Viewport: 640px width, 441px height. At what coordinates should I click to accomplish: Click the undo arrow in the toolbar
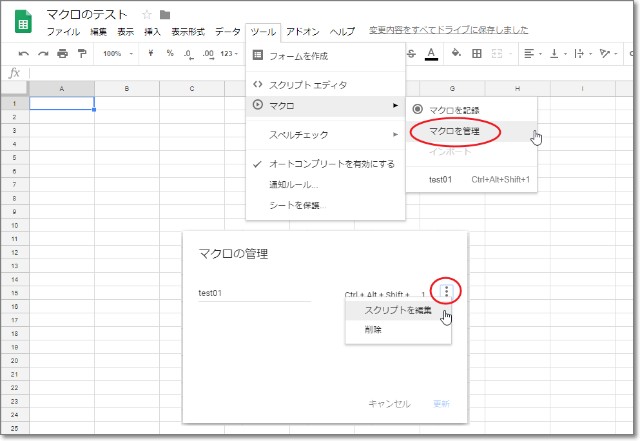(x=24, y=53)
